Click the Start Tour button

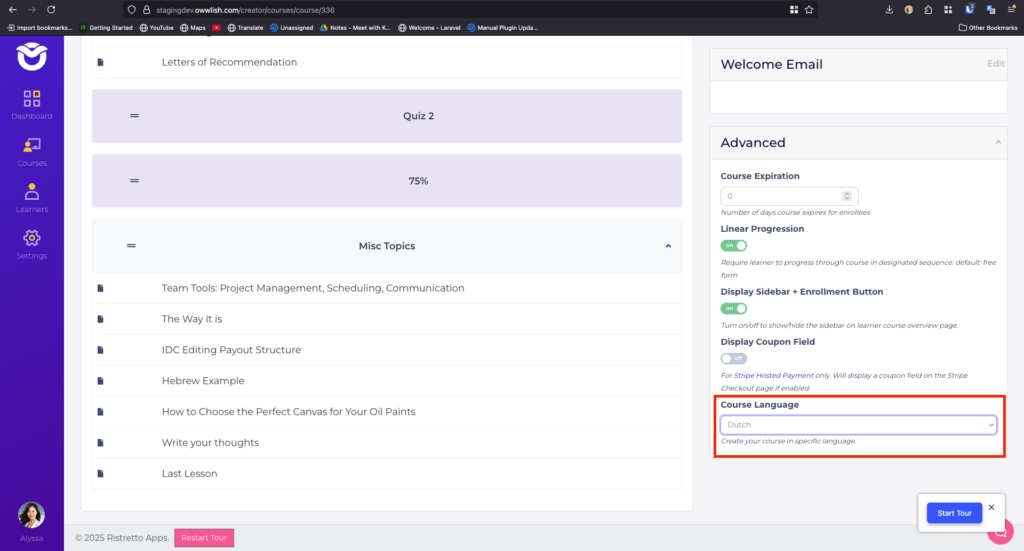point(954,513)
